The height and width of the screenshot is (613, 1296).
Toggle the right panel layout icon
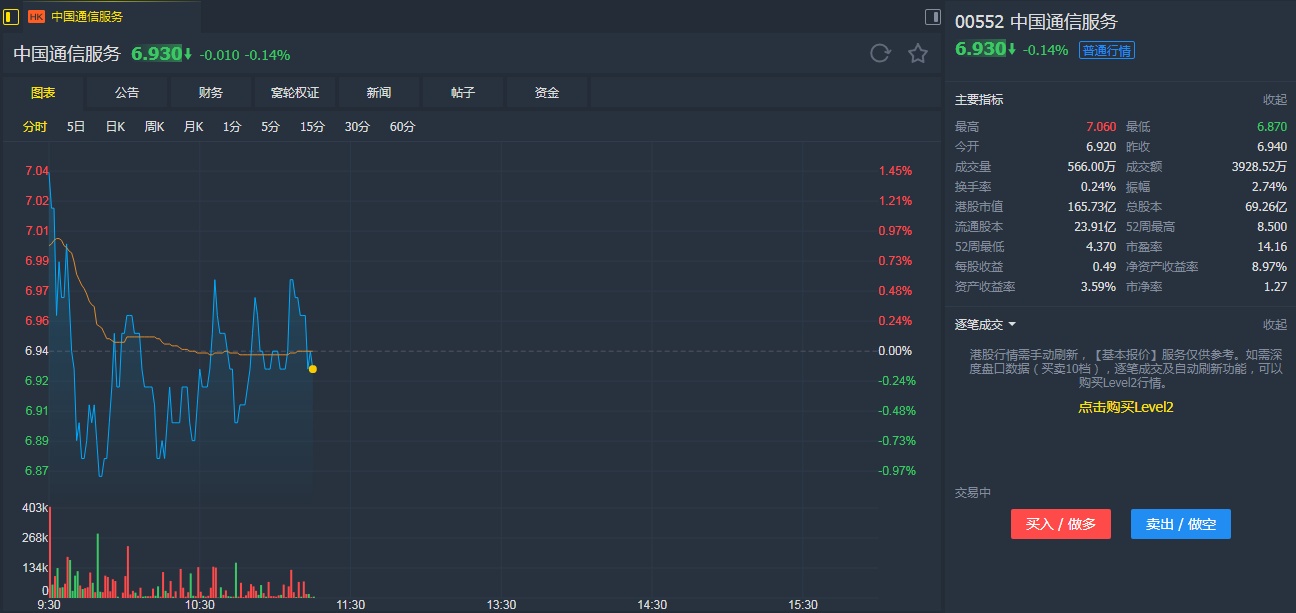[933, 16]
